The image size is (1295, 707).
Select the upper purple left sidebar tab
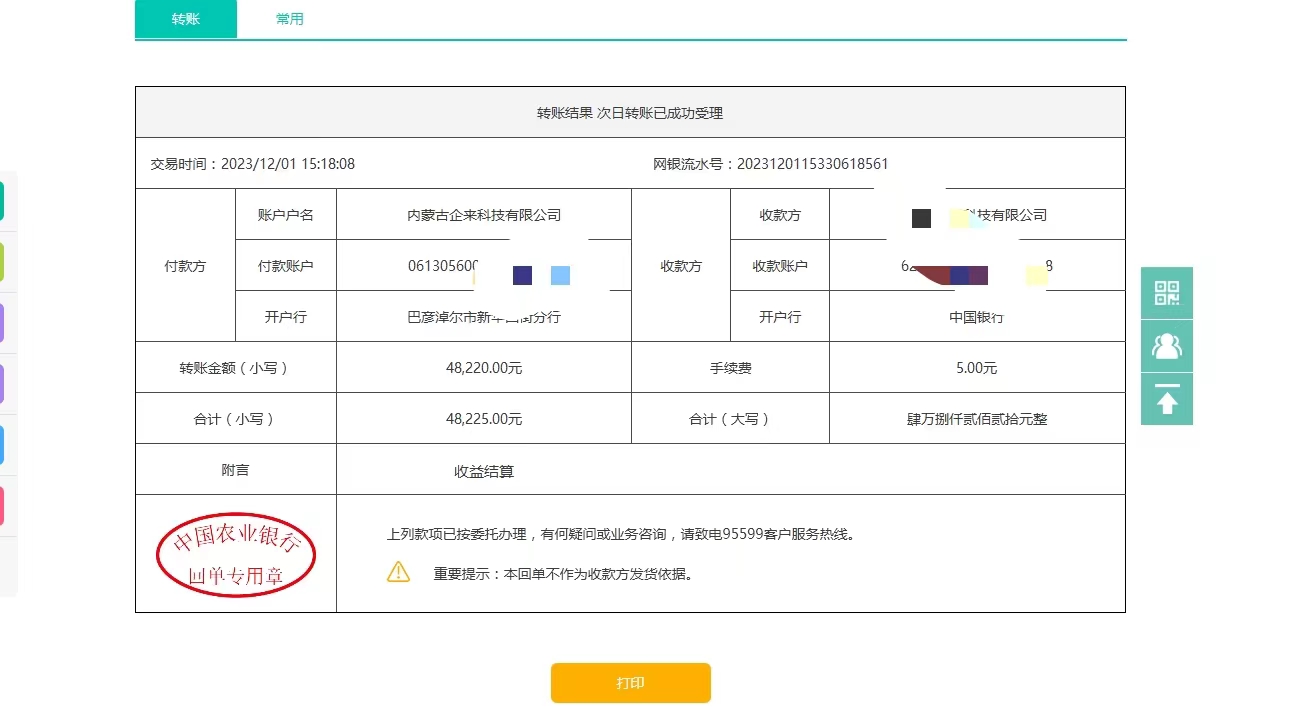coord(2,323)
